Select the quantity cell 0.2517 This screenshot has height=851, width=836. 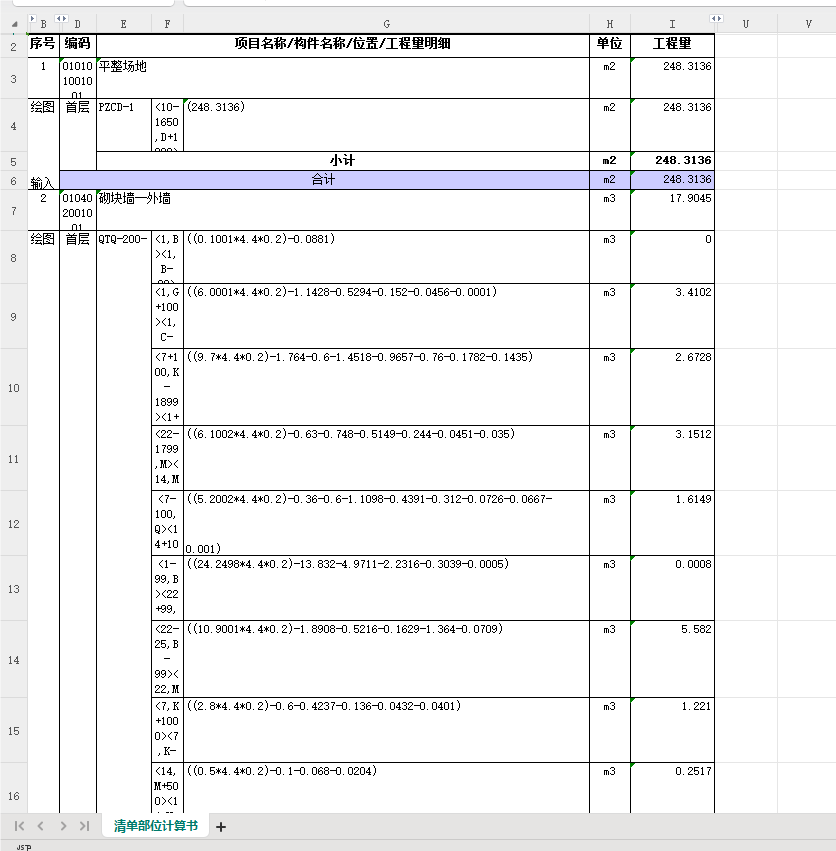(672, 788)
